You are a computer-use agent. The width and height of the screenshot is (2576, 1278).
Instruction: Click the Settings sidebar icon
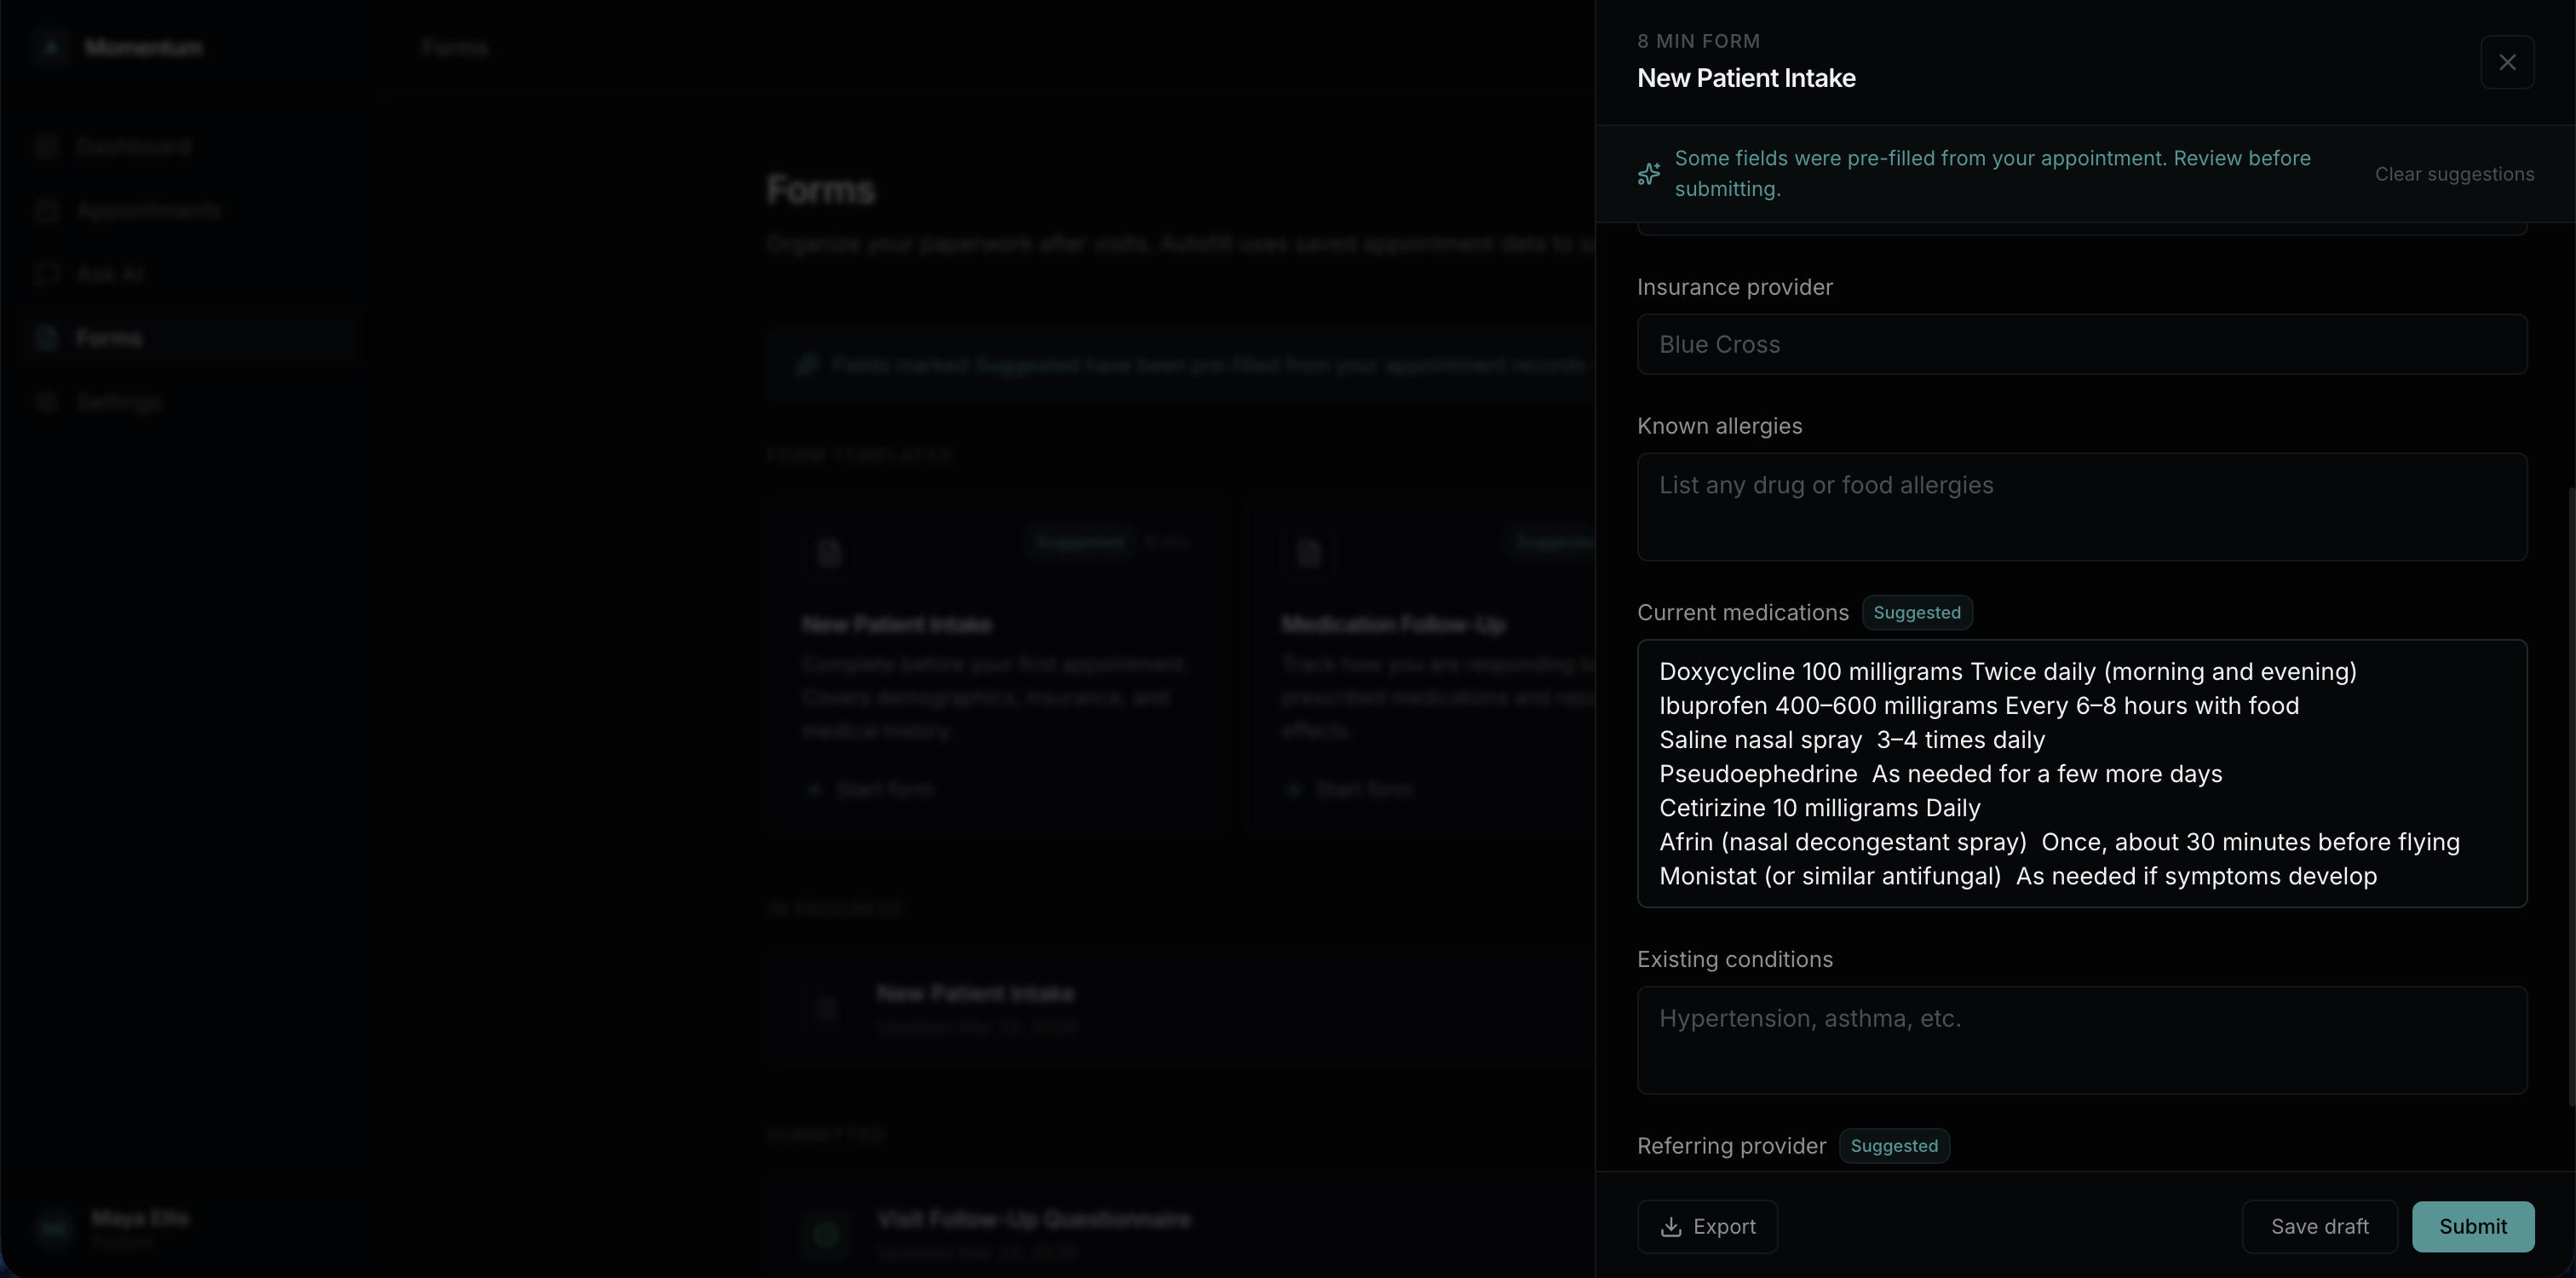46,402
